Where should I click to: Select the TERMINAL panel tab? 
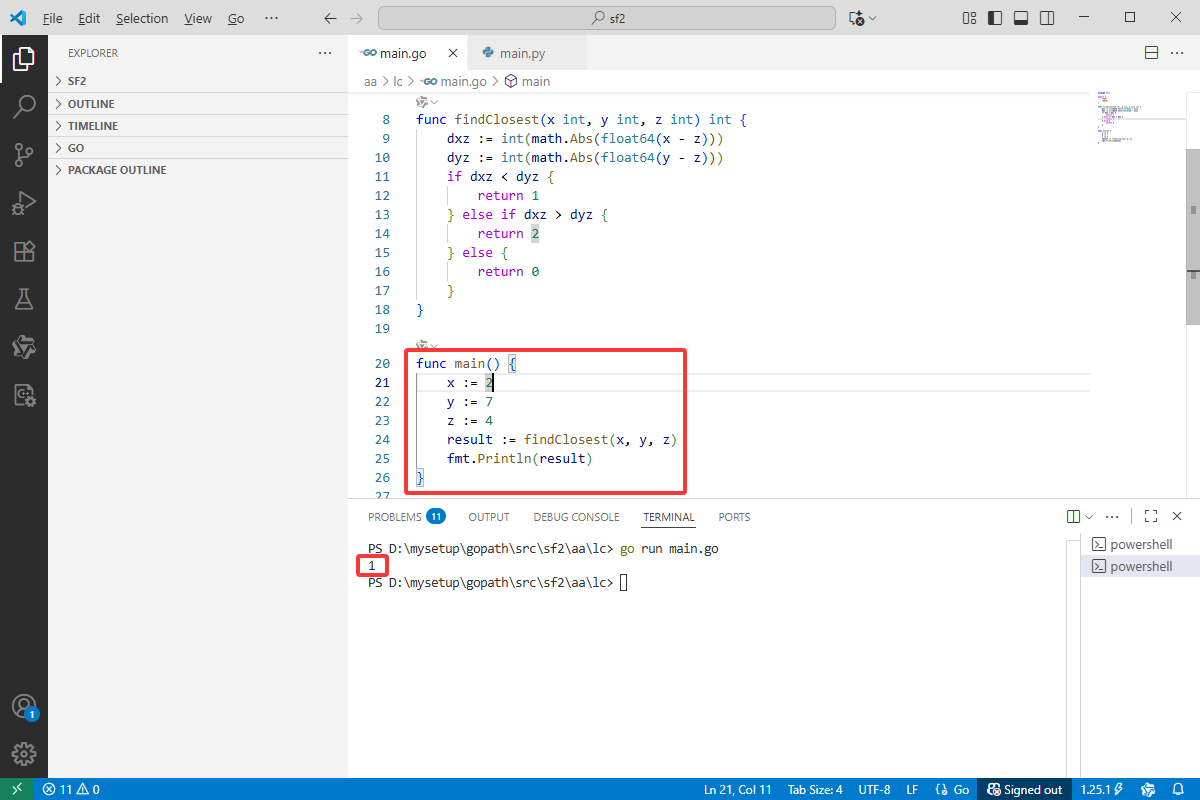coord(669,517)
